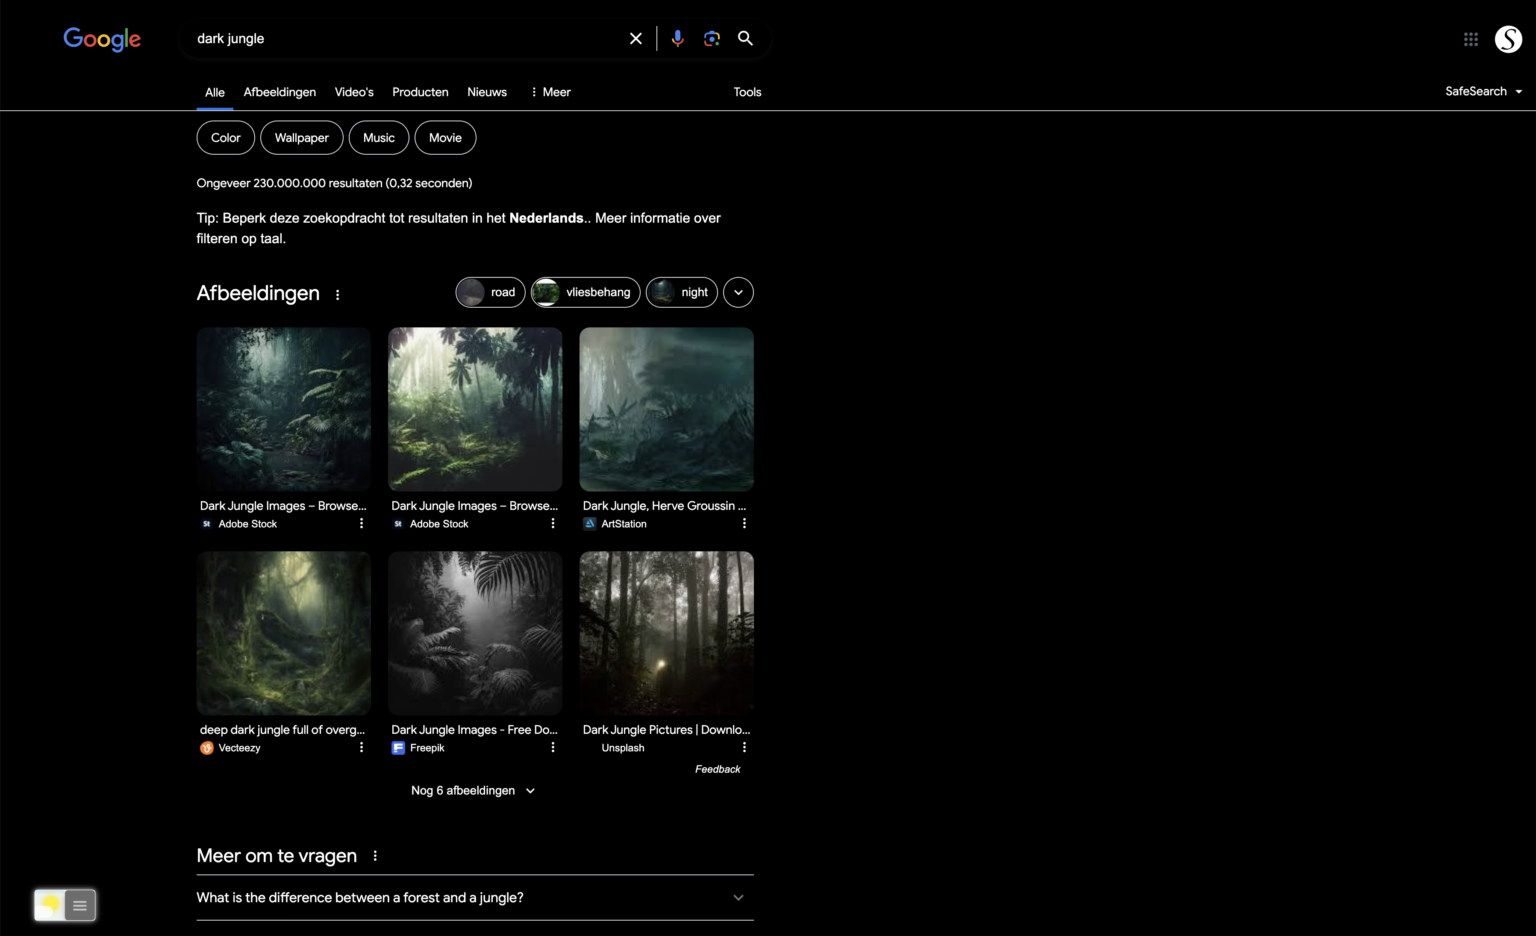The image size is (1536, 936).
Task: Click the magnifying glass search icon
Action: coord(745,38)
